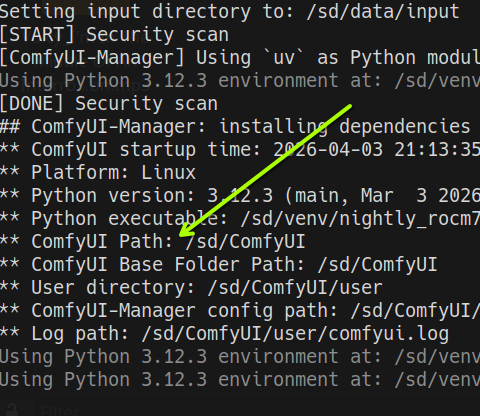Click the "ComfyUI startup time" log line

click(240, 150)
